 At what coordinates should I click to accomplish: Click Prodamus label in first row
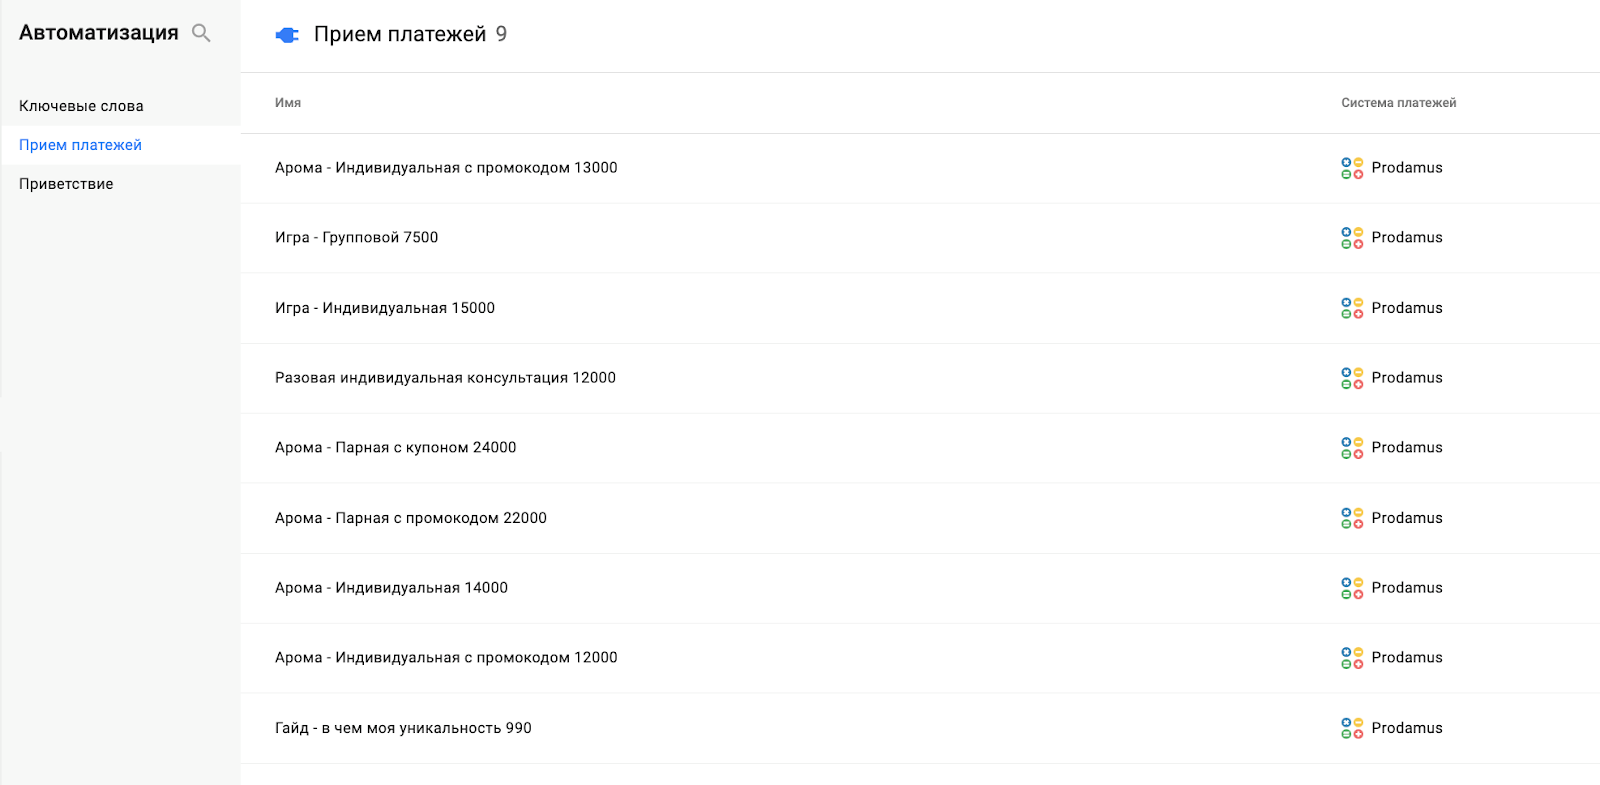[1407, 168]
